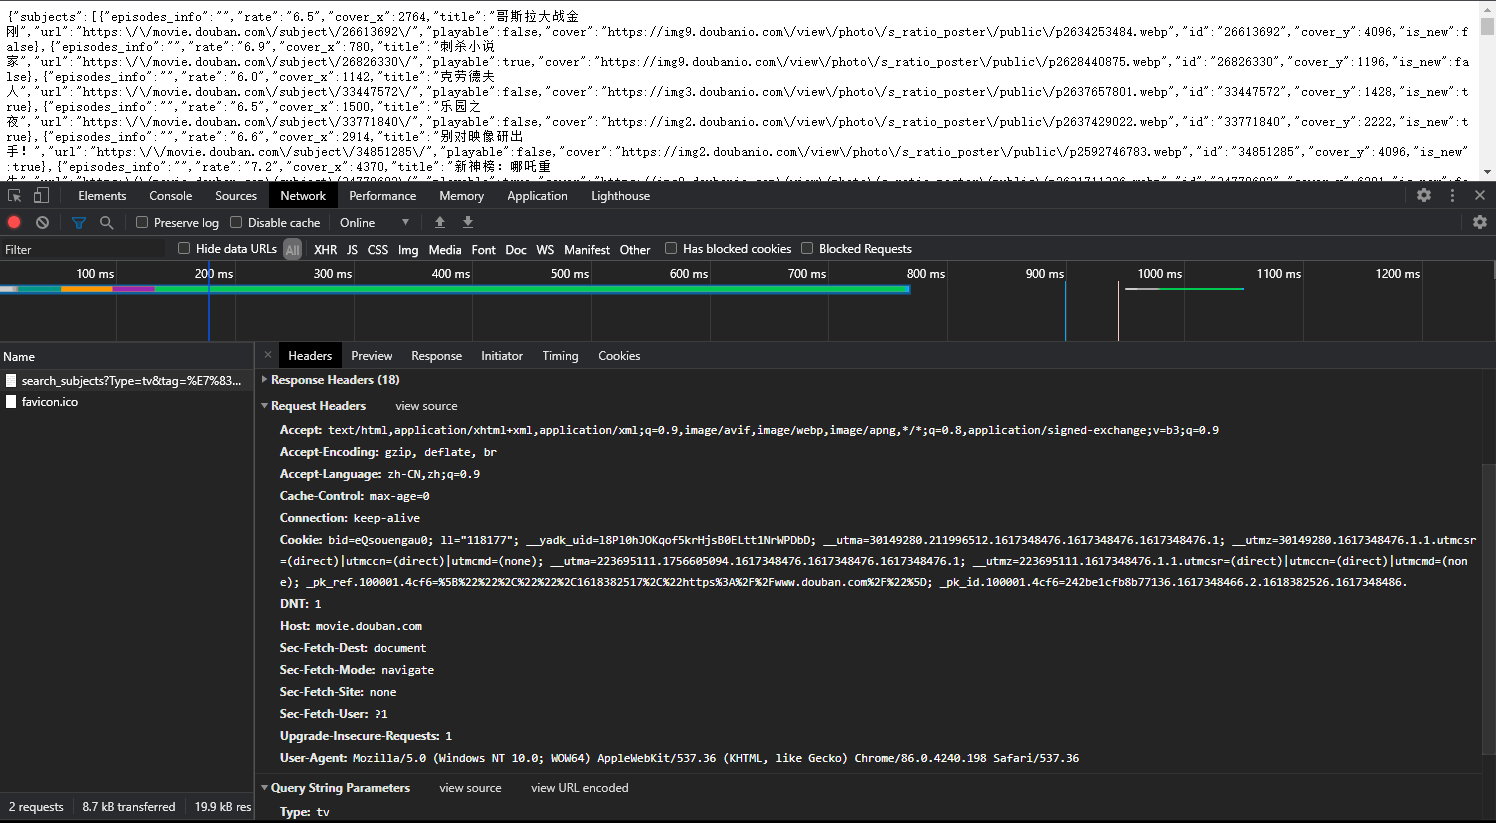Image resolution: width=1496 pixels, height=823 pixels.
Task: Click the green request bar in overview timeline
Action: point(532,289)
